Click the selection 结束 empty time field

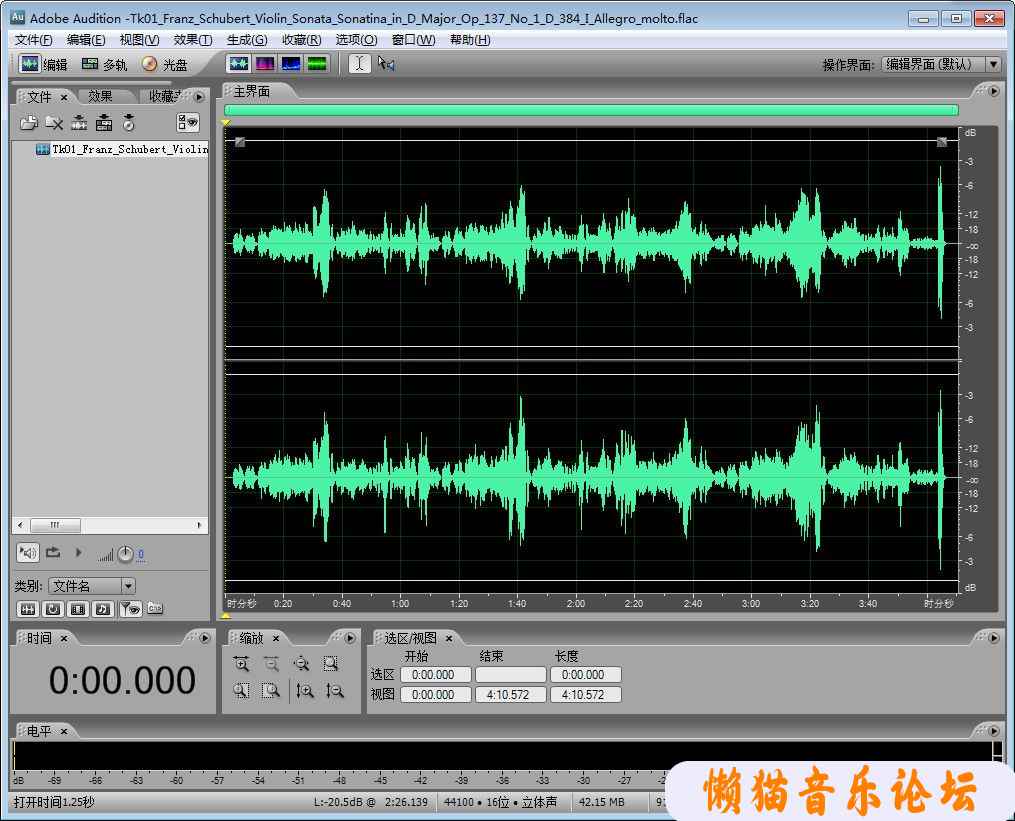click(511, 675)
